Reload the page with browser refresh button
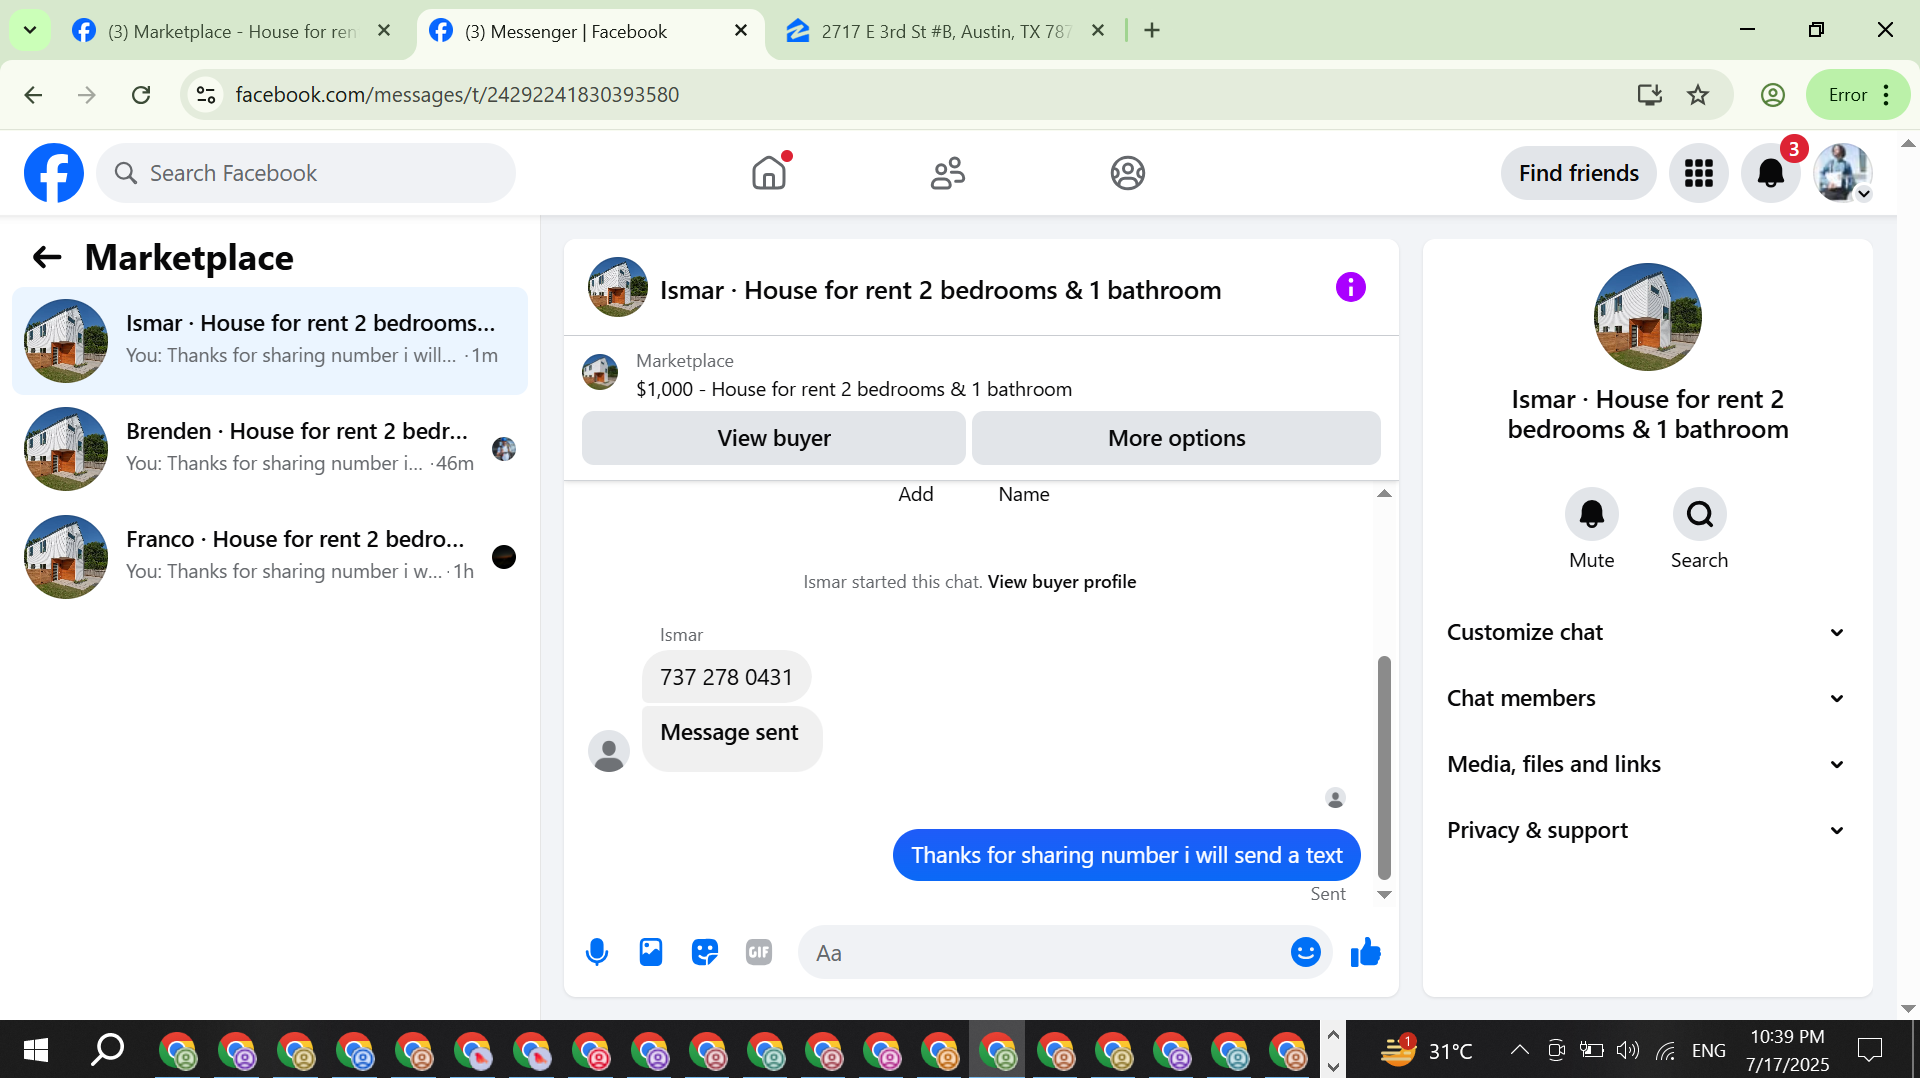This screenshot has height=1078, width=1920. (x=141, y=95)
